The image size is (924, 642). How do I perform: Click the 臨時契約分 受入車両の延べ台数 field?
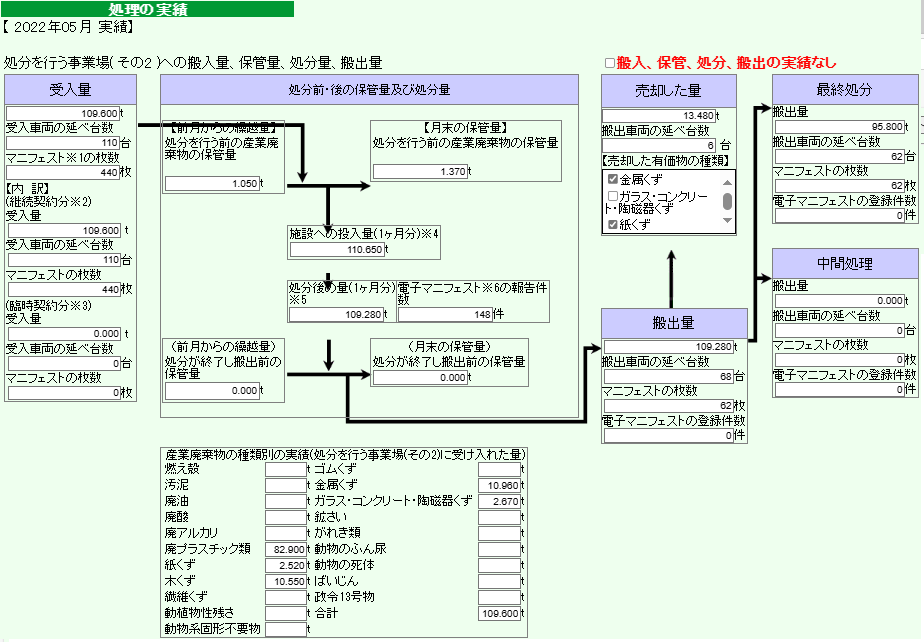pyautogui.click(x=64, y=363)
